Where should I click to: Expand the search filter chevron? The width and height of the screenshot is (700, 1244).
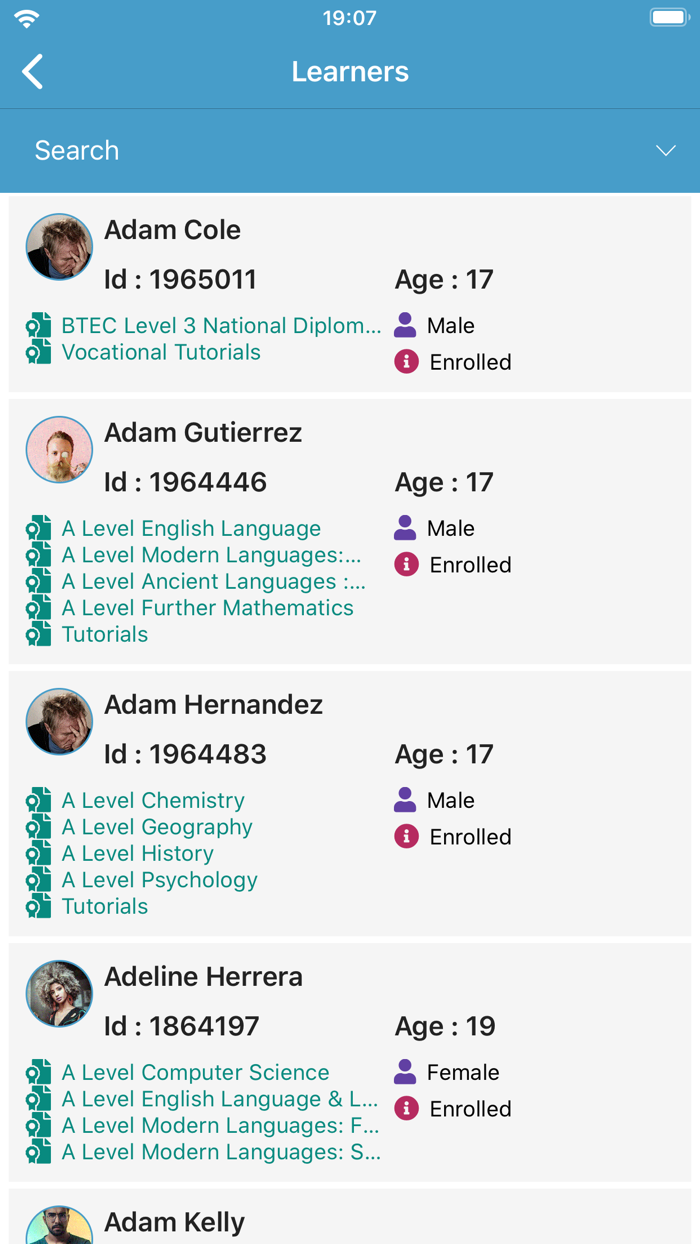(x=665, y=151)
